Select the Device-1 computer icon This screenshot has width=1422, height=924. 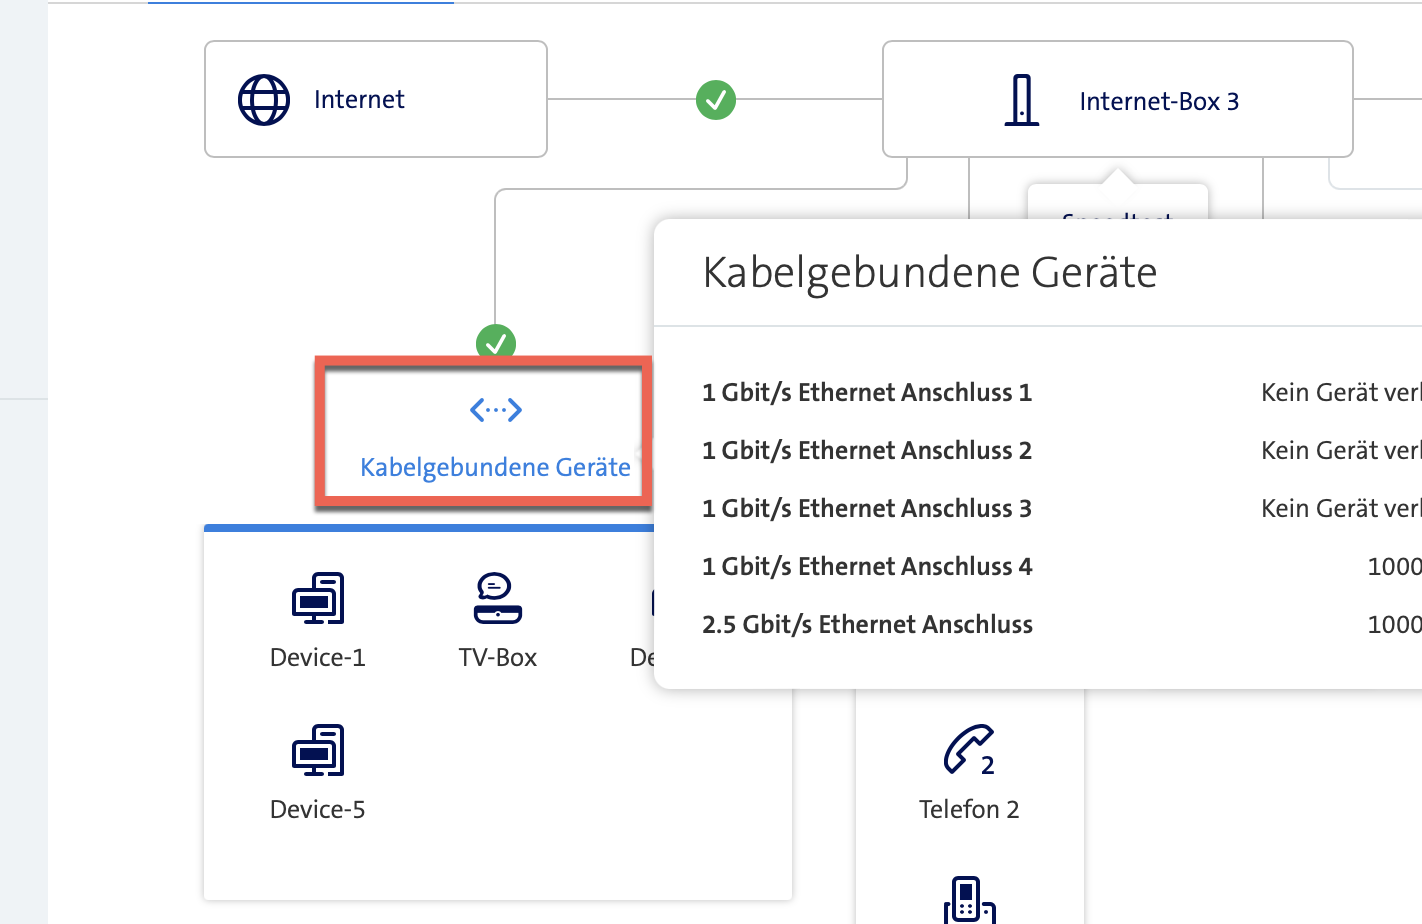pyautogui.click(x=318, y=598)
